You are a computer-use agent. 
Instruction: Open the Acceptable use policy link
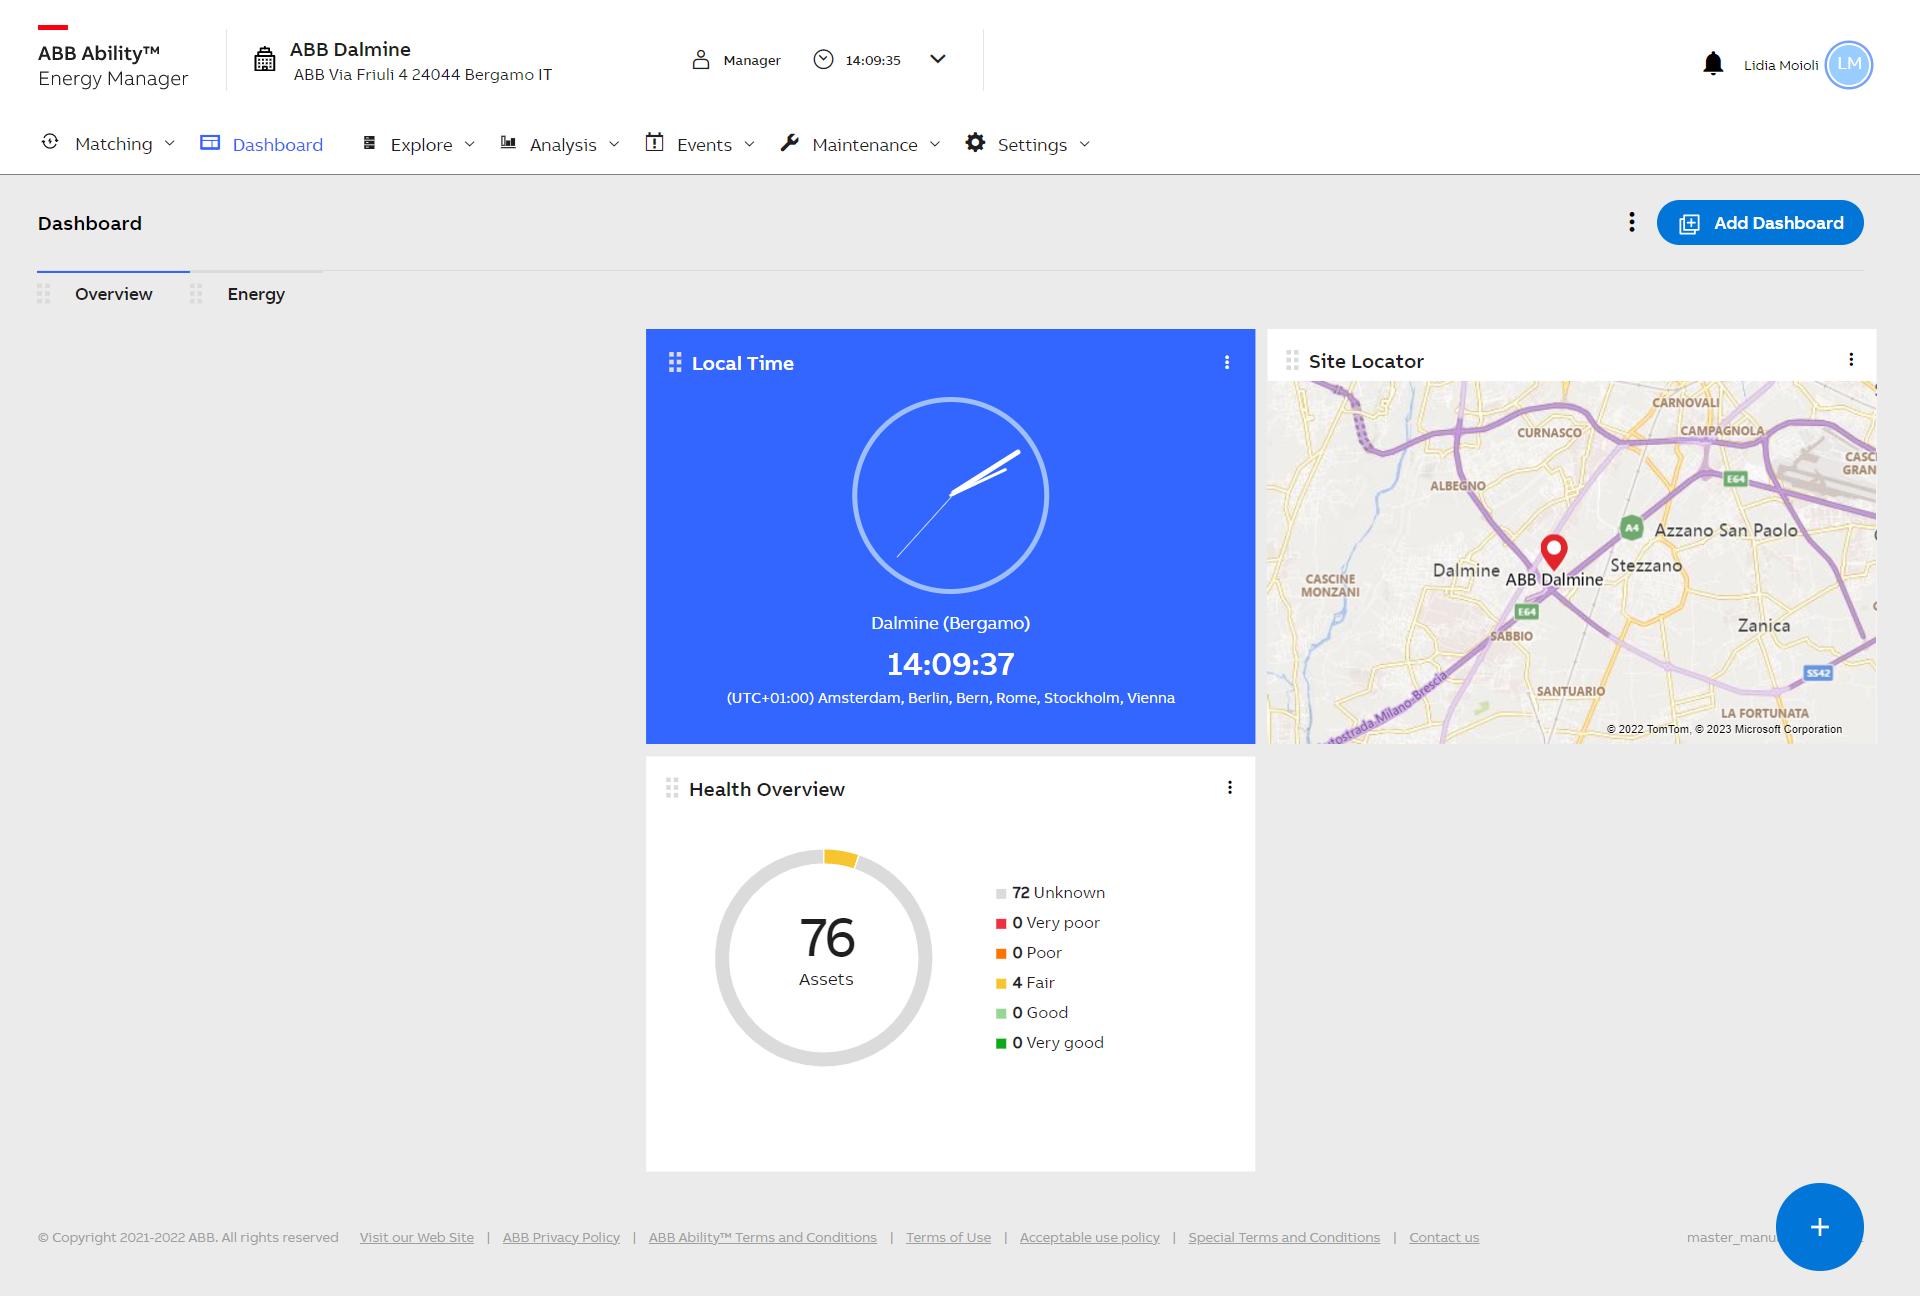click(x=1090, y=1237)
